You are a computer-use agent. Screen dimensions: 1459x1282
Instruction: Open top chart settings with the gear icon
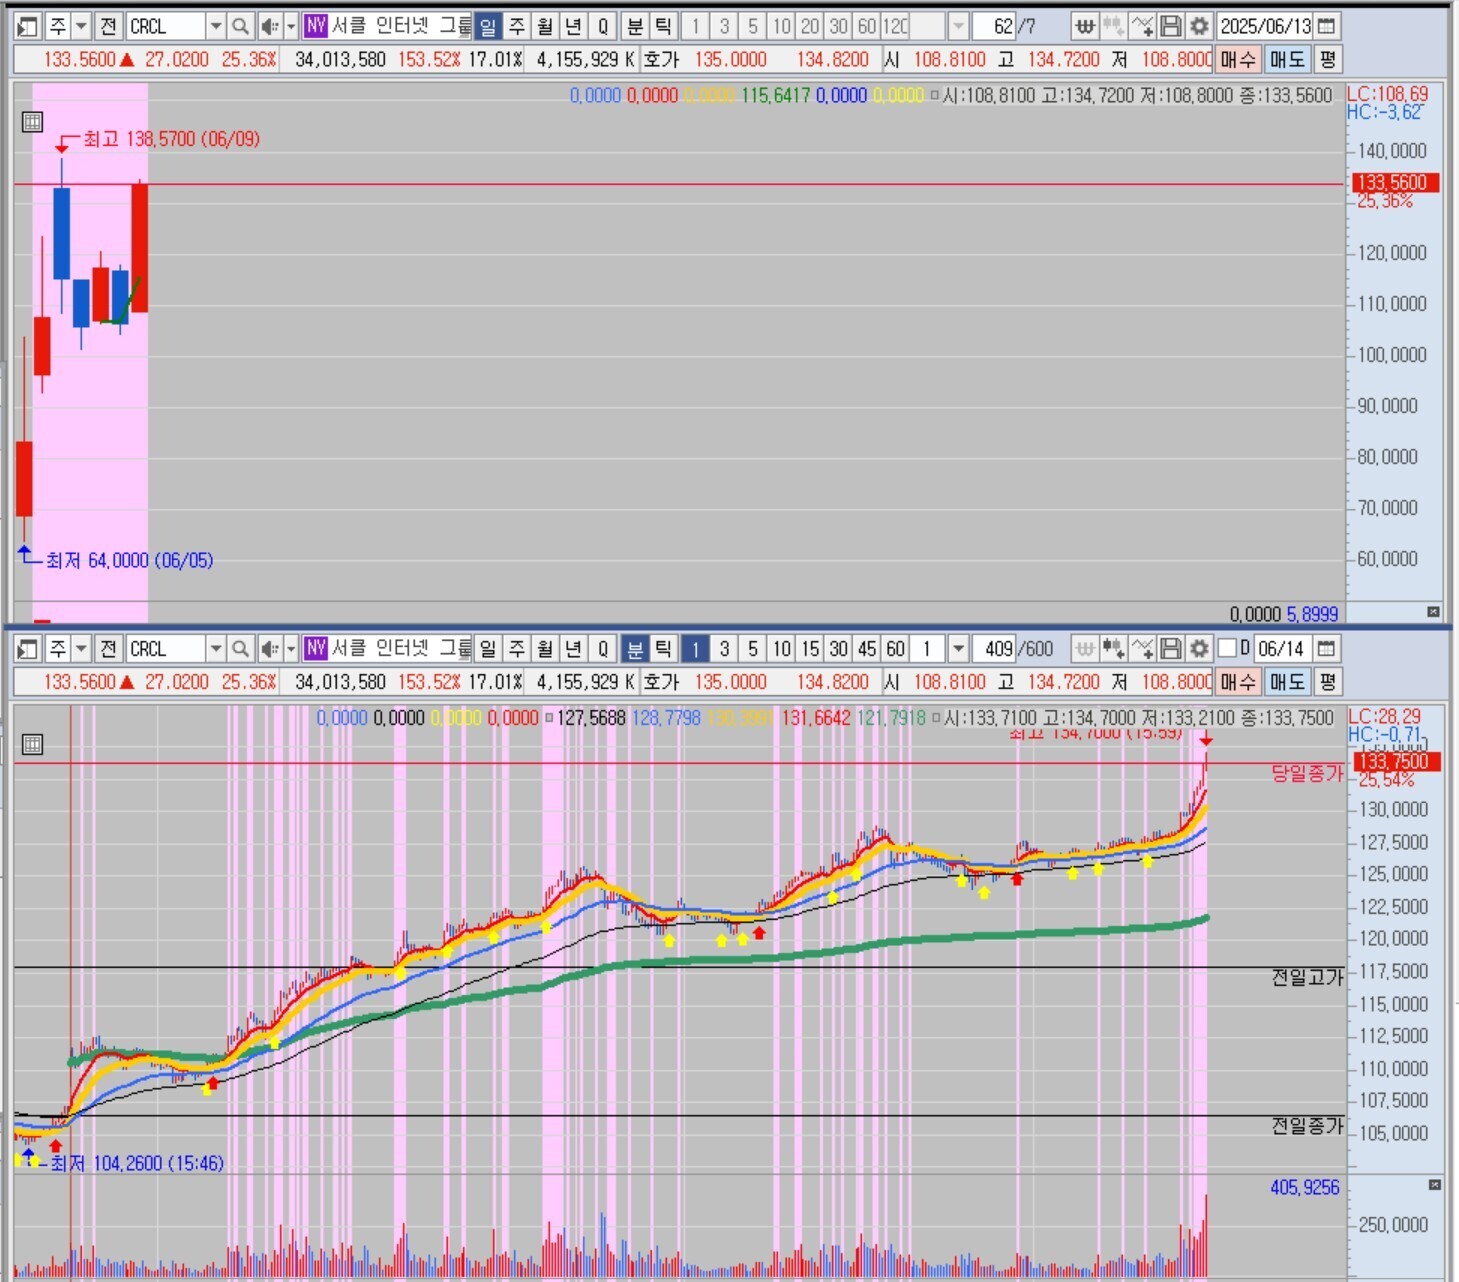1199,26
